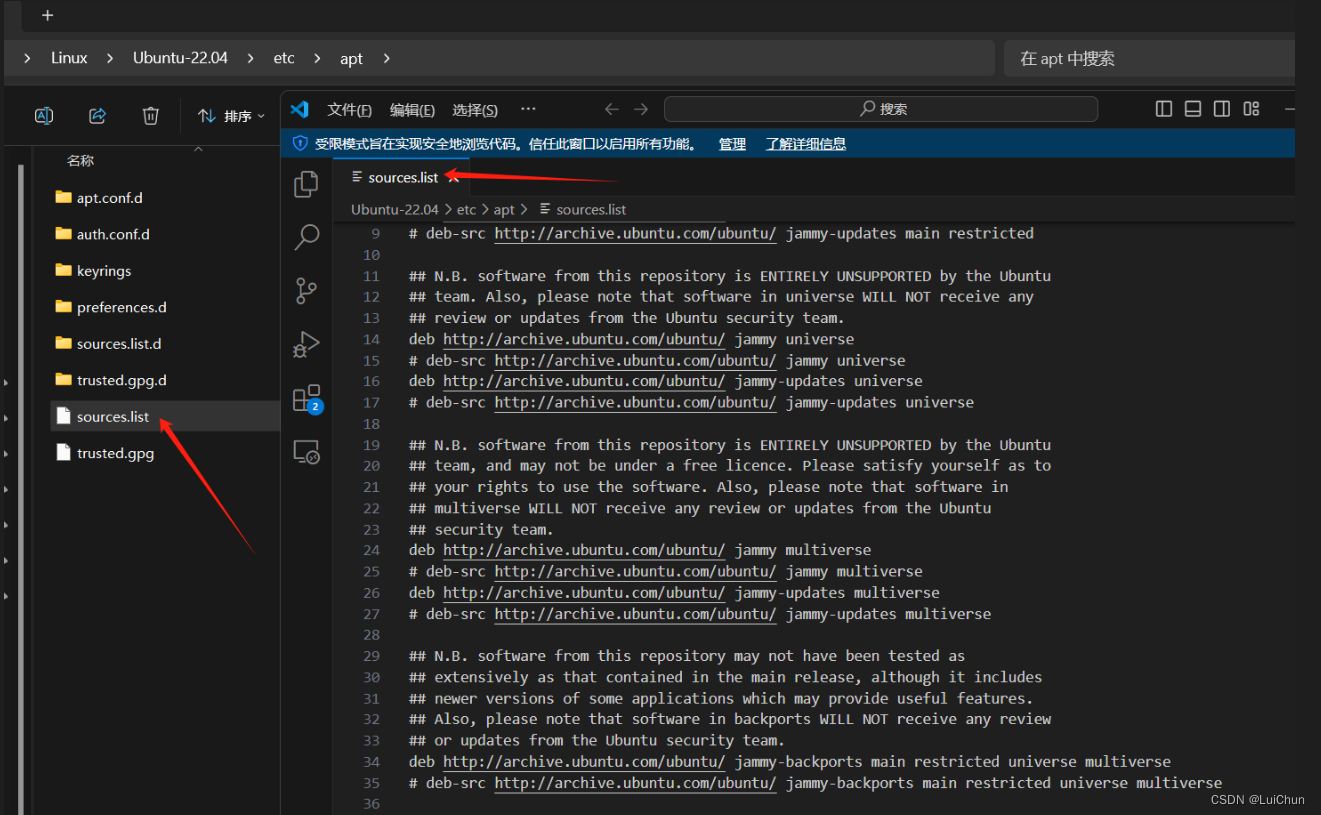Image resolution: width=1321 pixels, height=815 pixels.
Task: Toggle the bottom panel layout icon
Action: click(x=1193, y=109)
